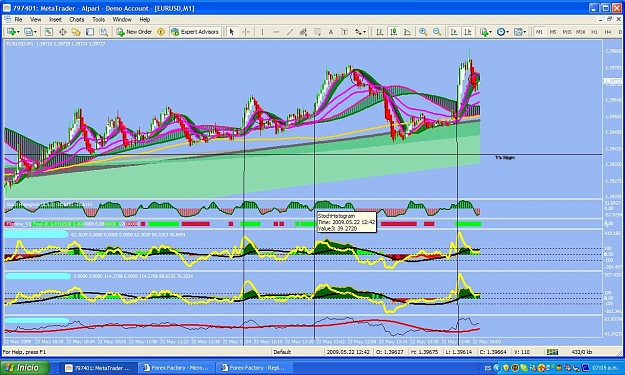The width and height of the screenshot is (625, 375).
Task: Select the M1 timeframe button
Action: [539, 32]
